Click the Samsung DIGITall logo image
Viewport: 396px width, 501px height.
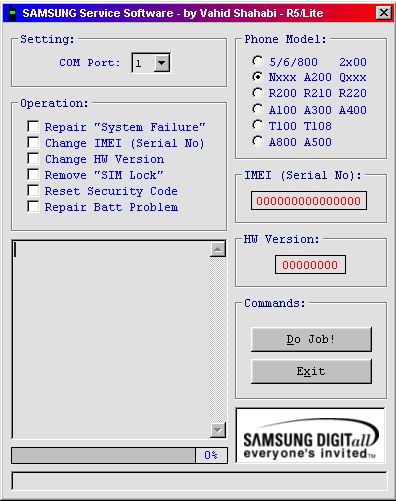point(310,435)
